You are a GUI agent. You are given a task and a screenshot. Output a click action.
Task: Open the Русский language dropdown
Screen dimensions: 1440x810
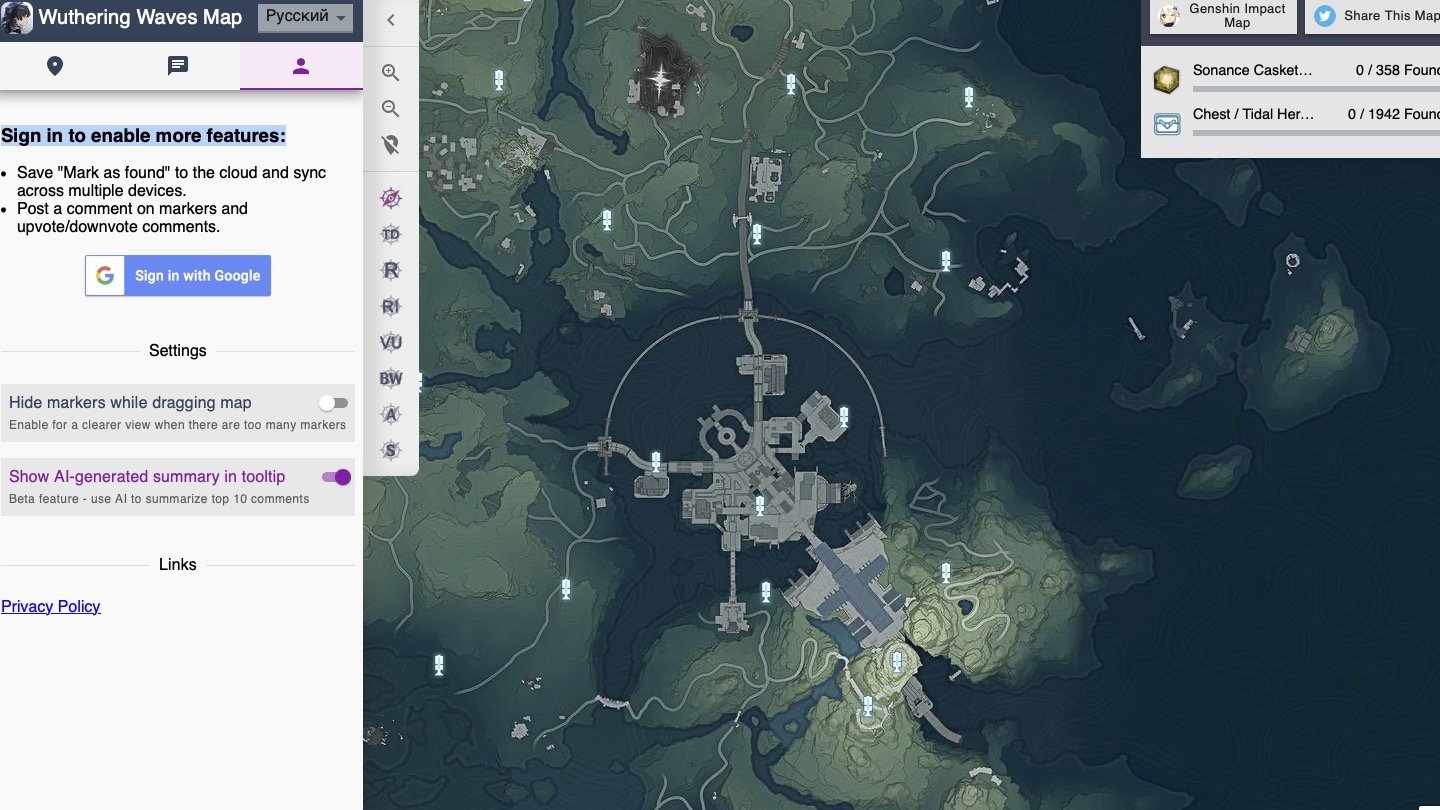(x=306, y=17)
